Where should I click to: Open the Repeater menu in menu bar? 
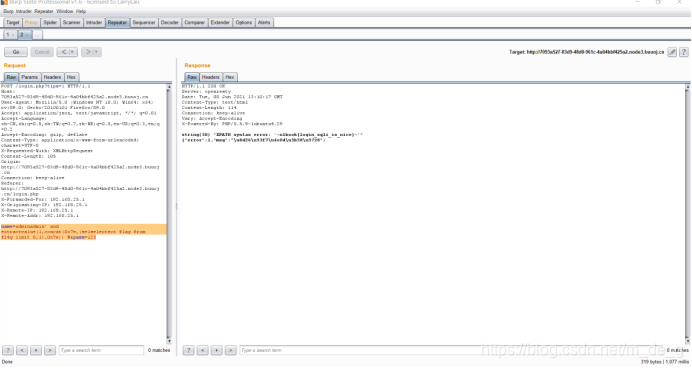pos(44,11)
